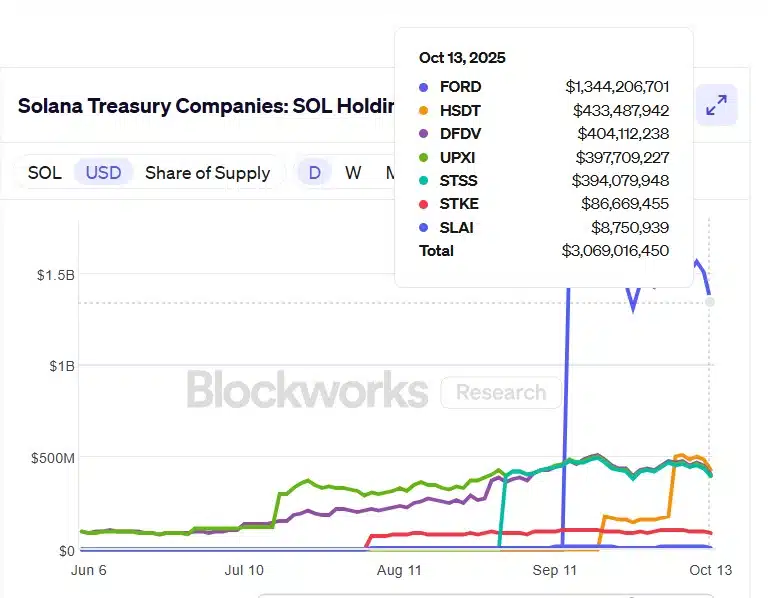Switch chart units to SOL
The width and height of the screenshot is (768, 598).
(x=44, y=173)
